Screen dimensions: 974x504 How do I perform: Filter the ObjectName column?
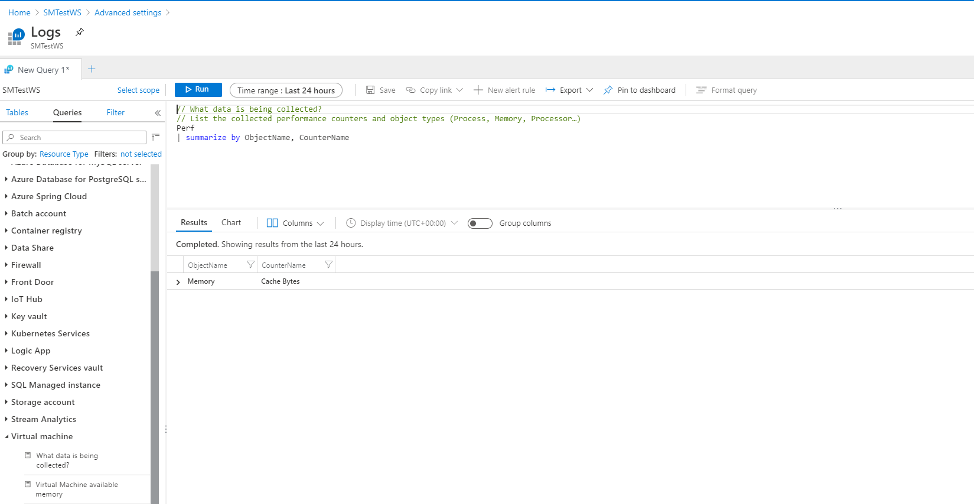(250, 265)
